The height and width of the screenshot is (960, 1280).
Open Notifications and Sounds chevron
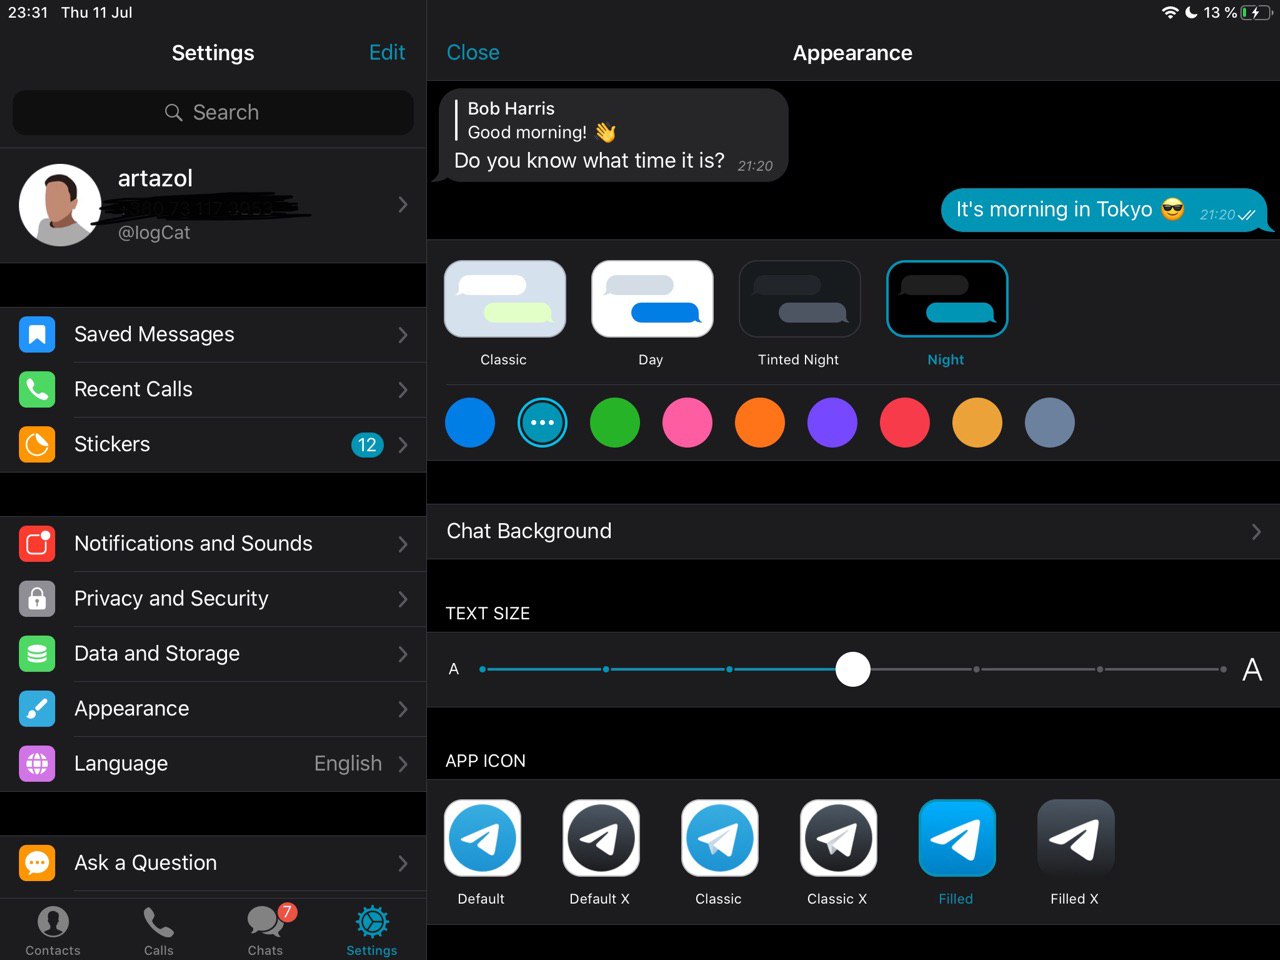(x=403, y=543)
